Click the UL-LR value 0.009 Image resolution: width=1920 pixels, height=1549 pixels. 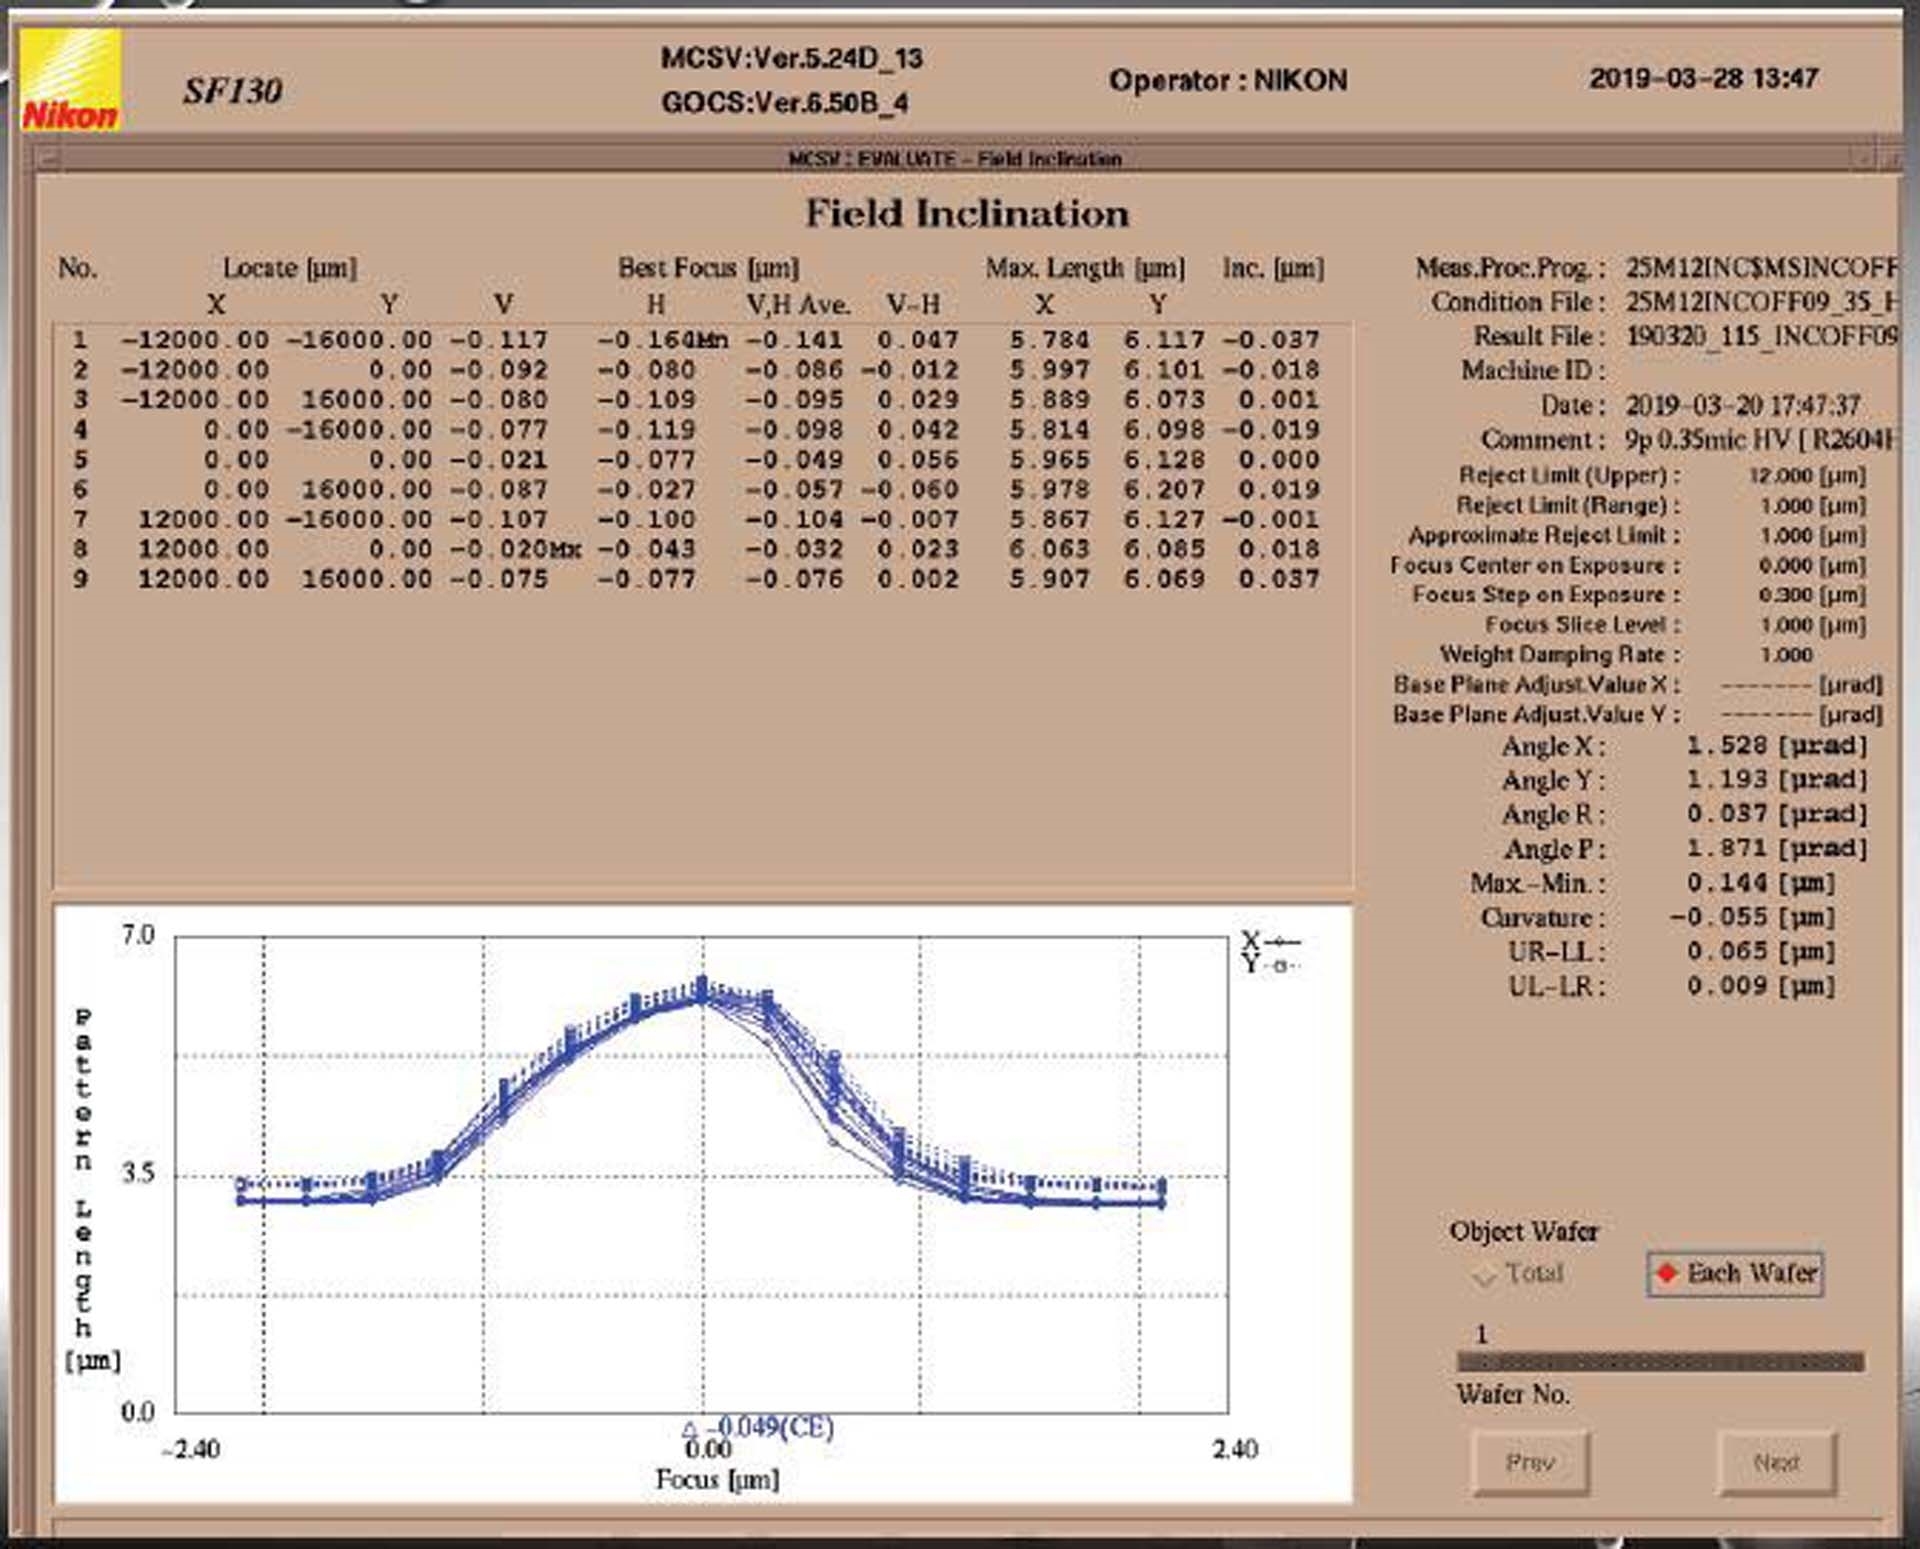1727,986
